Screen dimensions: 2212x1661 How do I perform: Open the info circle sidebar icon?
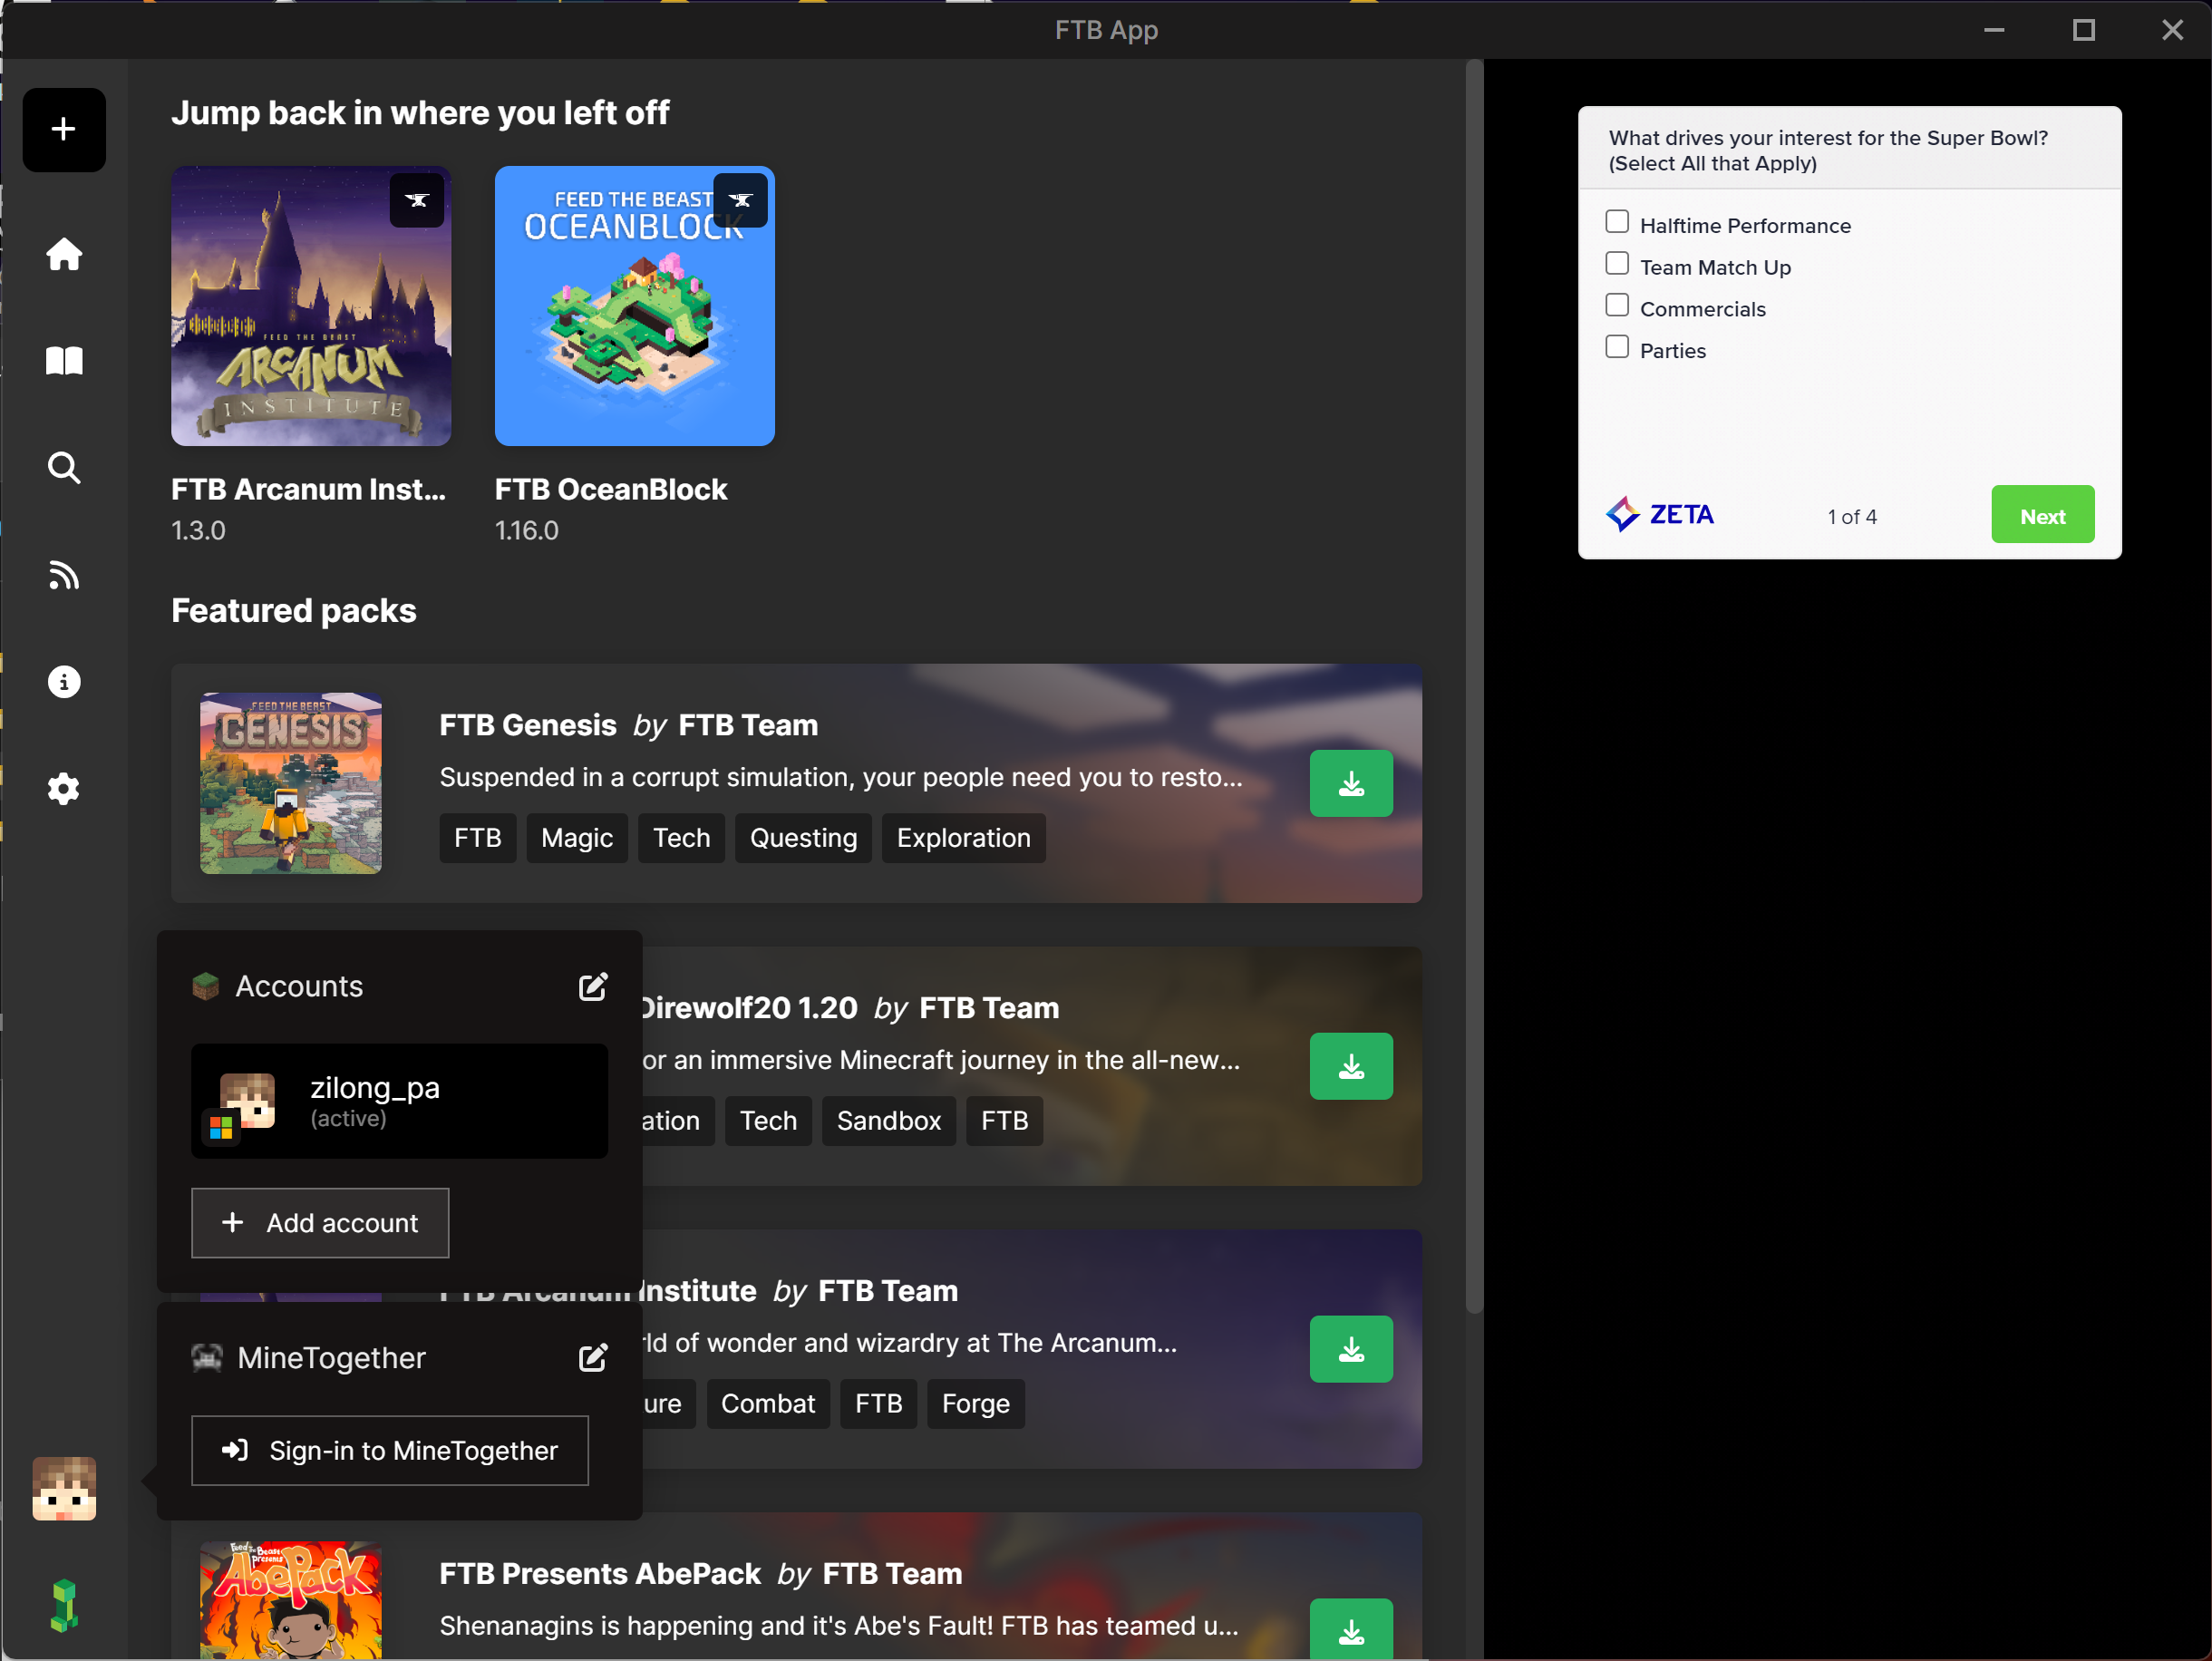(64, 682)
